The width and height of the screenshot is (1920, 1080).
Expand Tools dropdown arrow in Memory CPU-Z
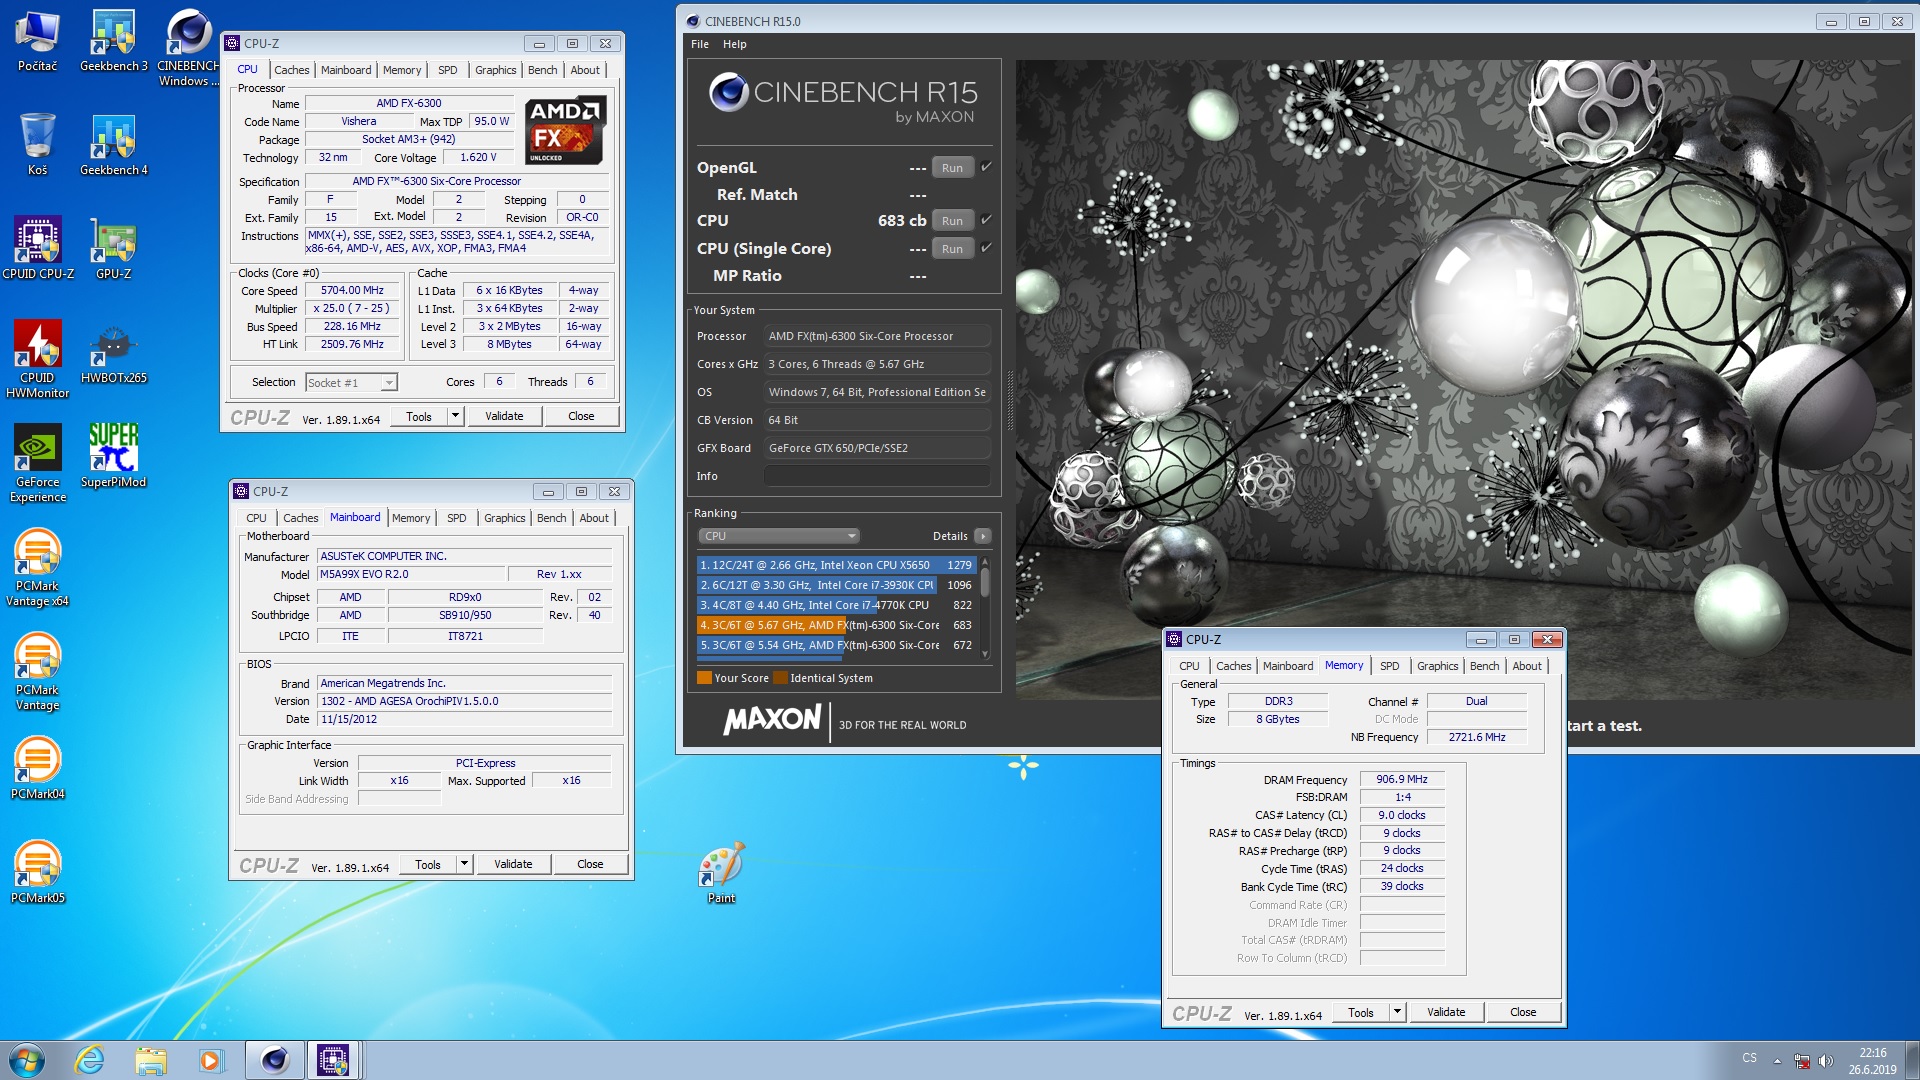click(1397, 1012)
